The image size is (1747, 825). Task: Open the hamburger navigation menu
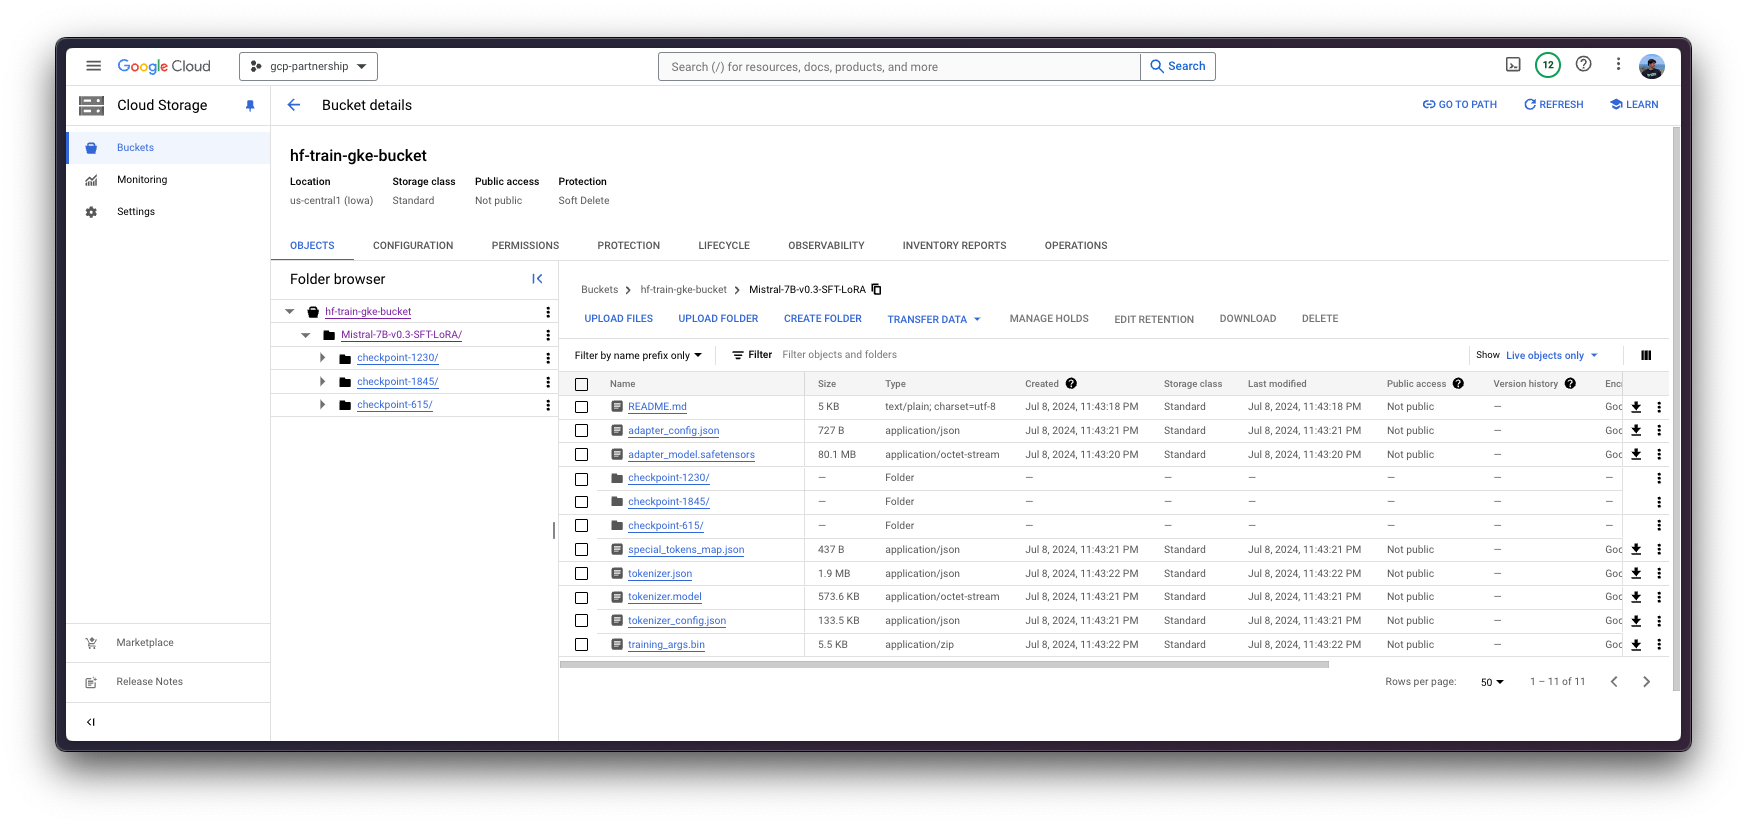click(93, 66)
